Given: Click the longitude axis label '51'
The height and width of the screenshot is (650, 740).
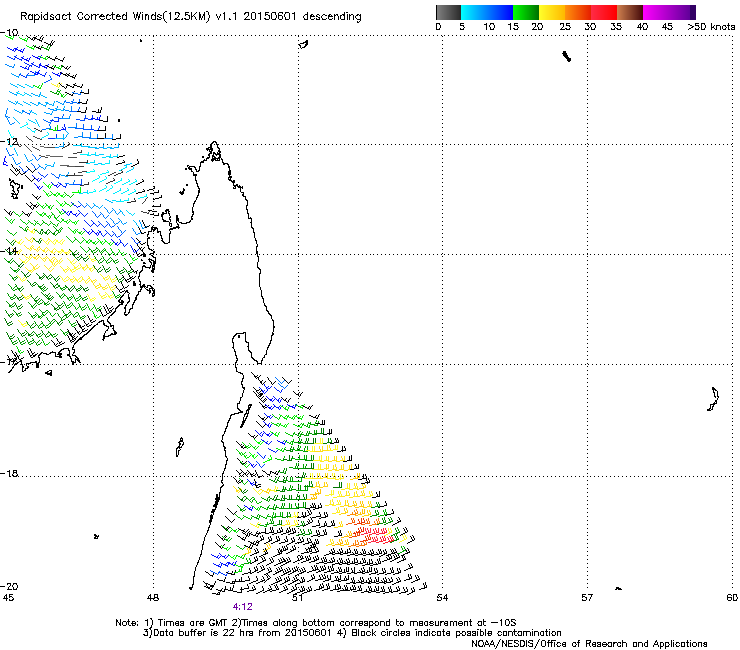Looking at the screenshot, I should 297,598.
